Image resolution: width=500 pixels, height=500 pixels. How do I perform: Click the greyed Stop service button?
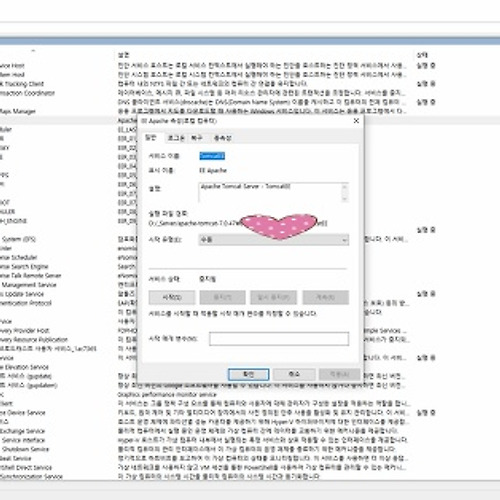(222, 297)
